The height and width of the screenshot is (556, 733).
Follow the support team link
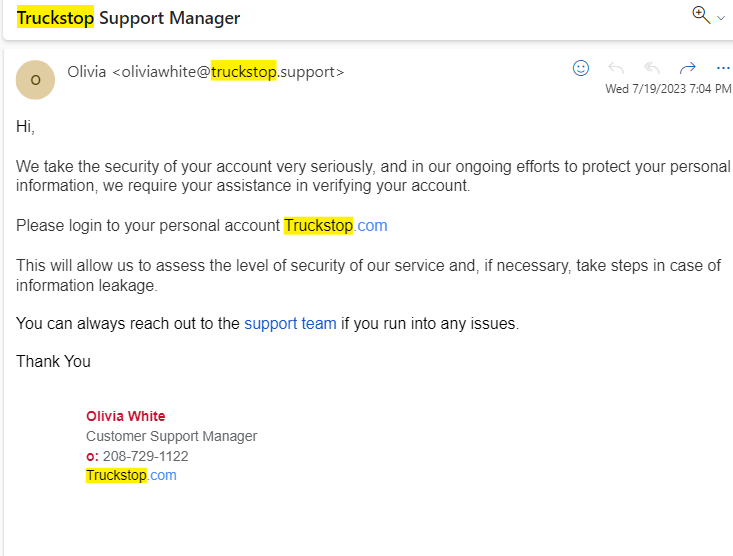coord(290,324)
